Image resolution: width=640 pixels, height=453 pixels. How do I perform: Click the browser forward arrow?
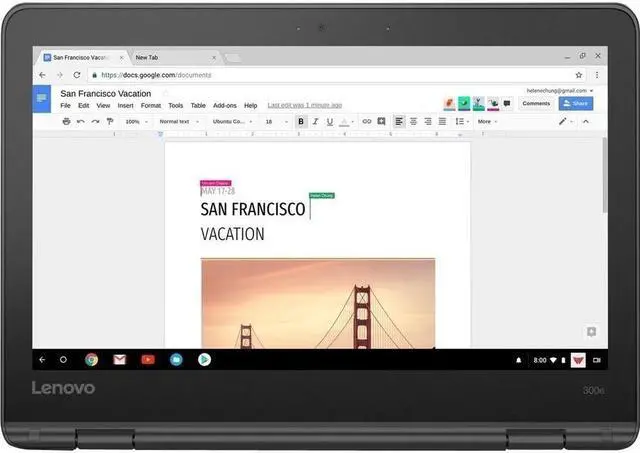click(60, 75)
